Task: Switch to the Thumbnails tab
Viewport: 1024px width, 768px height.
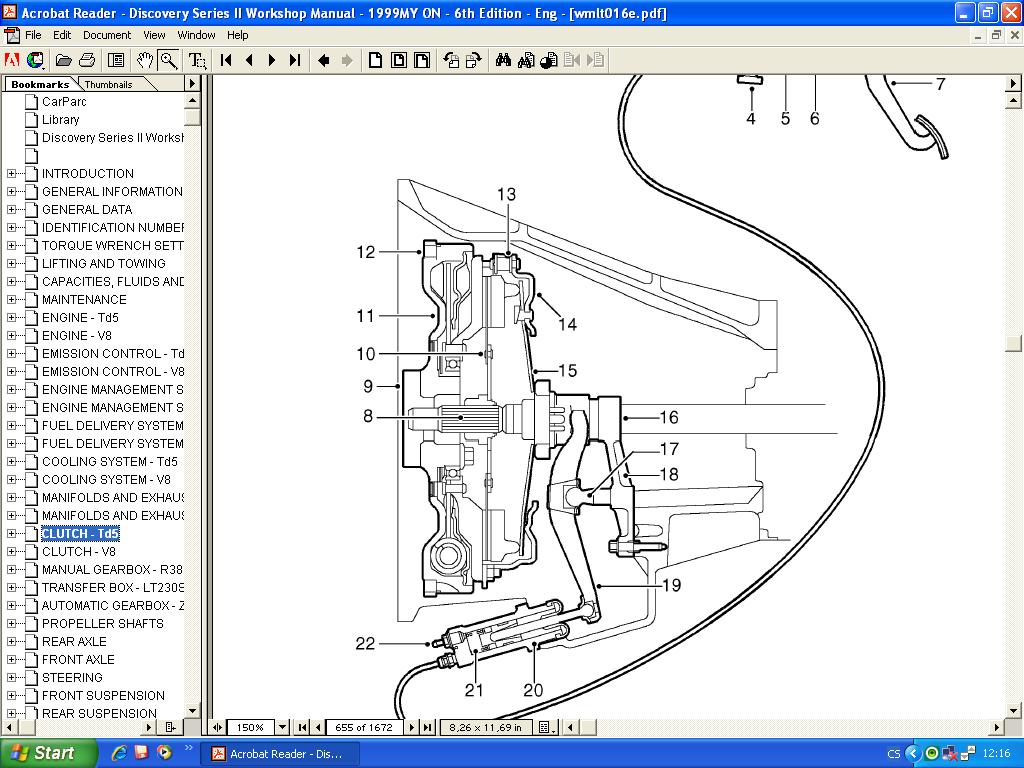Action: 108,85
